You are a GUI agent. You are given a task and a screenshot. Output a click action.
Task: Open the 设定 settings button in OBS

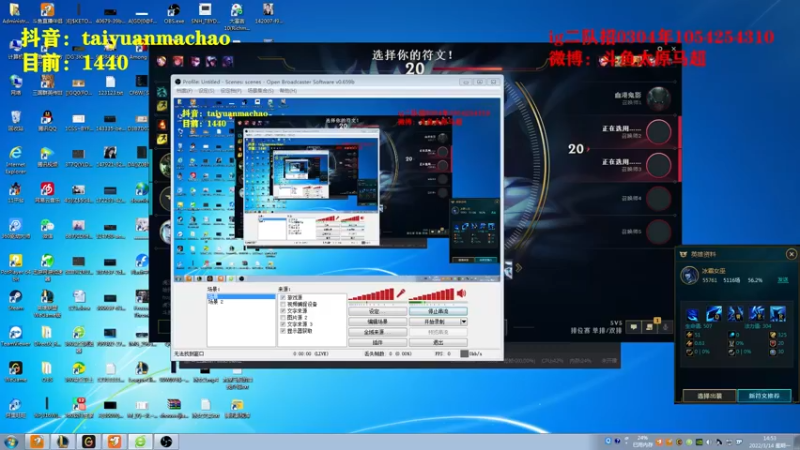[378, 311]
